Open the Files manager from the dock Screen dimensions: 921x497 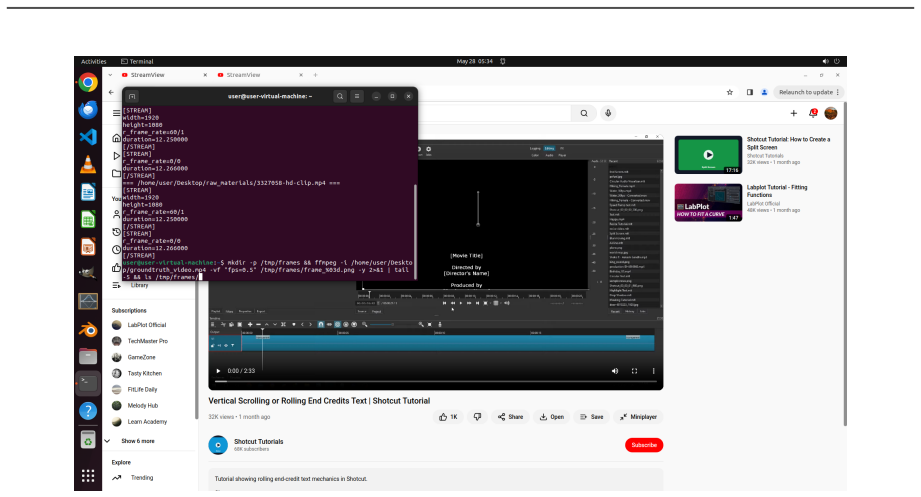(88, 356)
